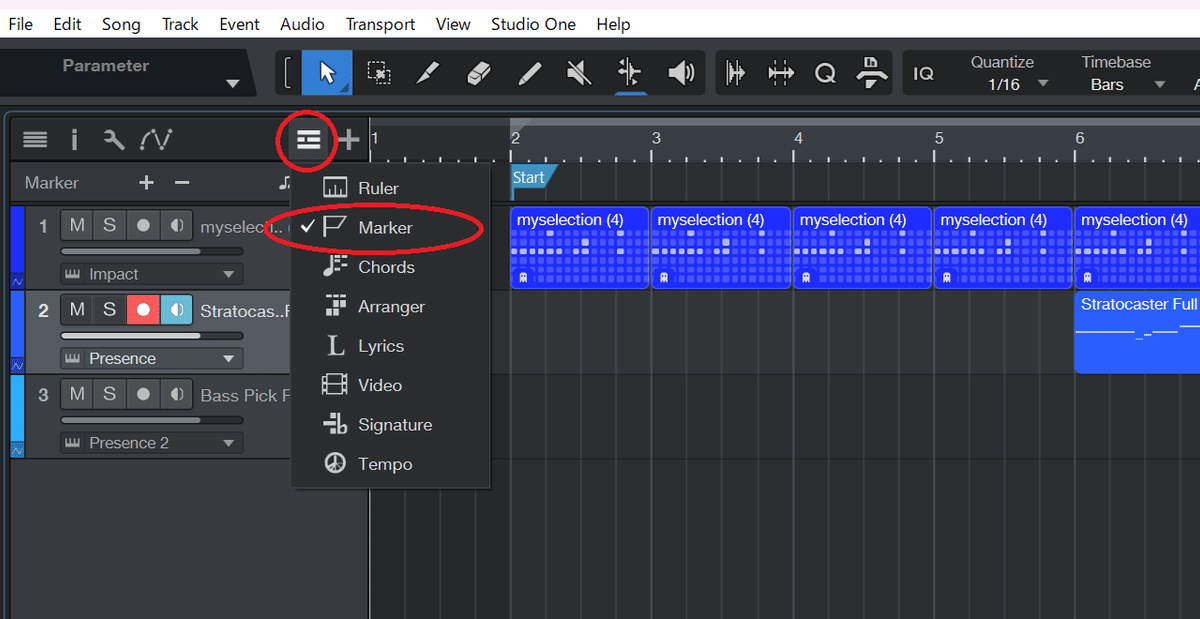The height and width of the screenshot is (619, 1200).
Task: Open the Transport menu
Action: pos(380,23)
